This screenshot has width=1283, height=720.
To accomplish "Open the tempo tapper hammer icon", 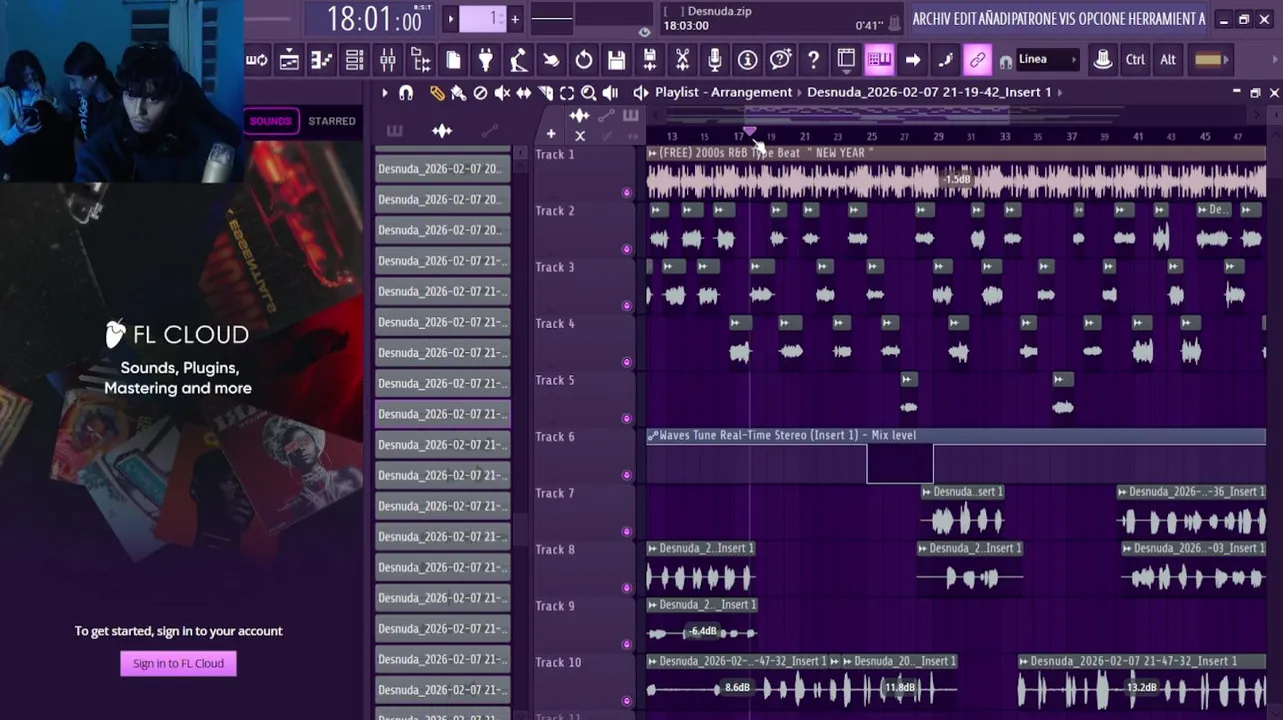I will pos(518,60).
